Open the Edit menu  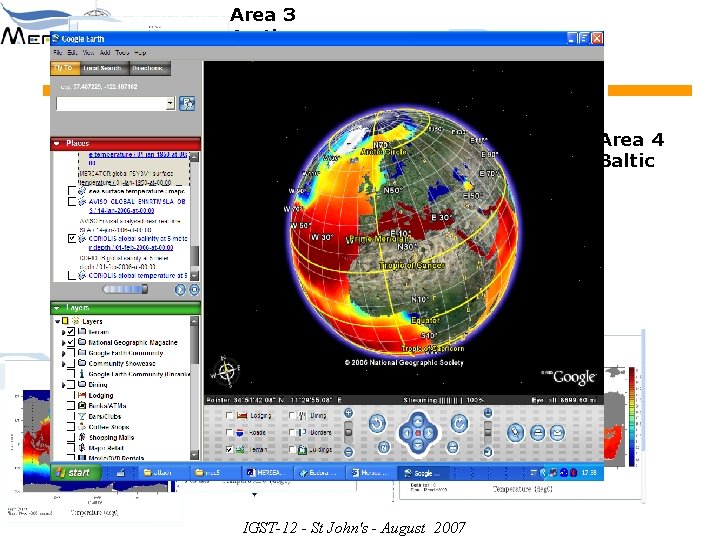[x=72, y=52]
